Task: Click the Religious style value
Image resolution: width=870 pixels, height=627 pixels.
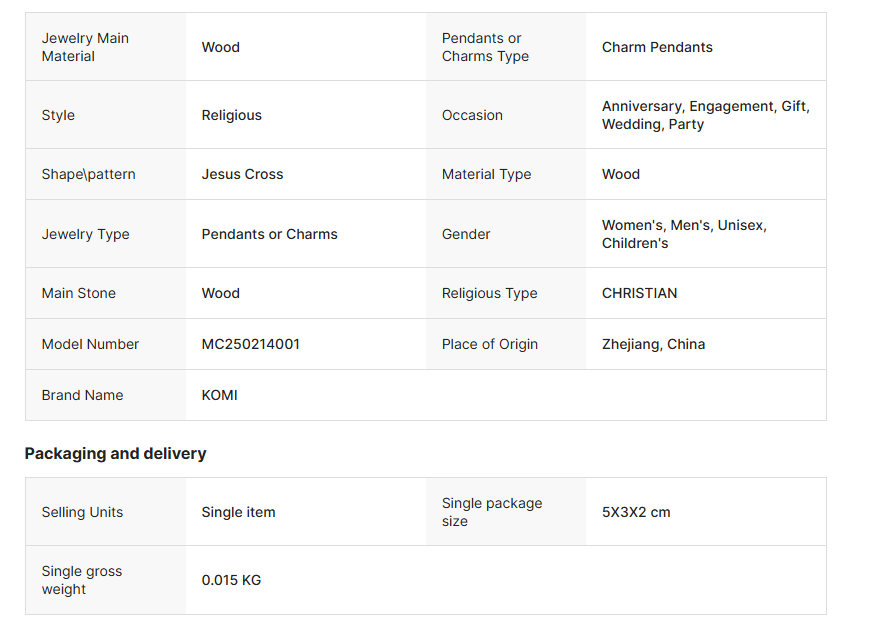Action: tap(231, 115)
